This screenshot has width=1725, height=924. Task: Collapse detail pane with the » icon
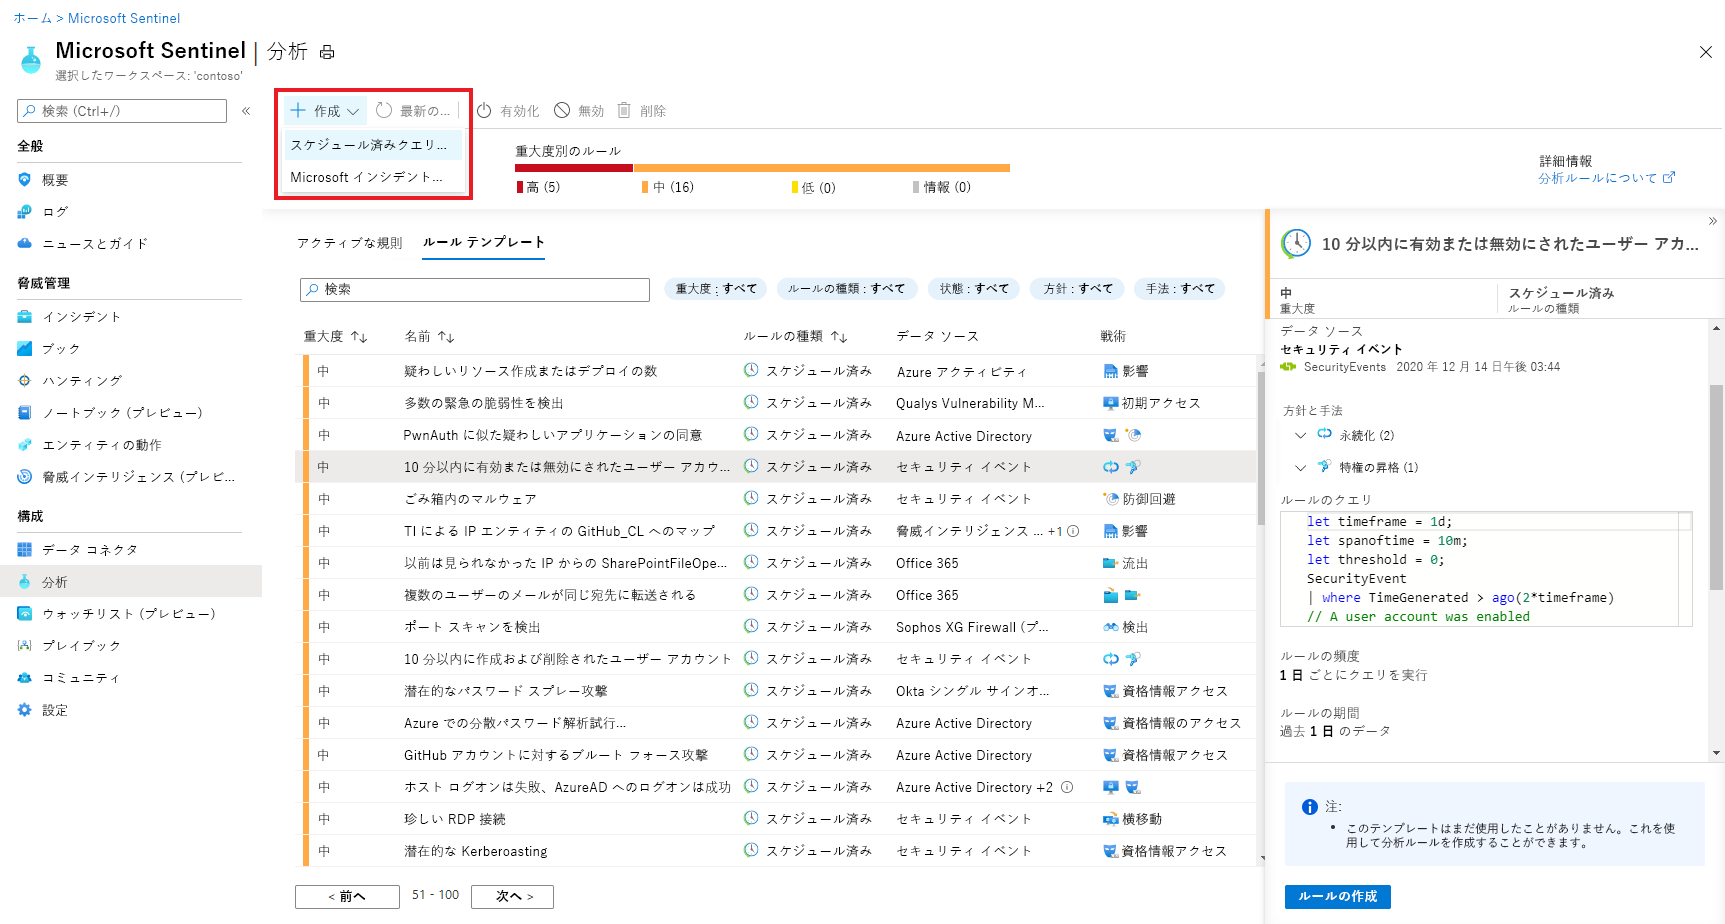[1712, 221]
